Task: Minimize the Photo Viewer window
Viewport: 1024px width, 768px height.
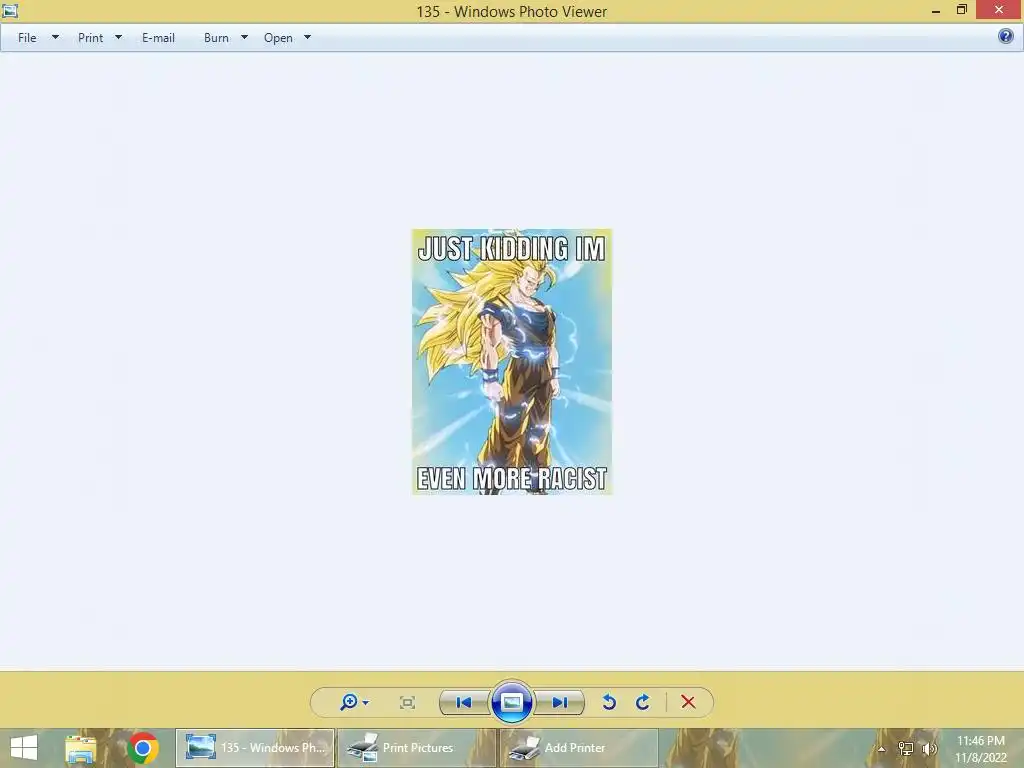Action: click(x=936, y=10)
